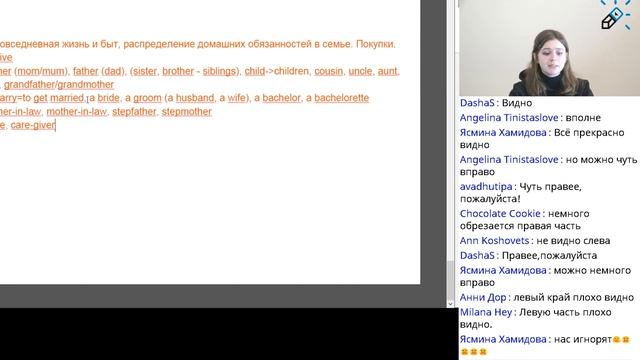The width and height of the screenshot is (640, 360).
Task: Click the chat message 'левый край плохо видно'
Action: pyautogui.click(x=573, y=298)
